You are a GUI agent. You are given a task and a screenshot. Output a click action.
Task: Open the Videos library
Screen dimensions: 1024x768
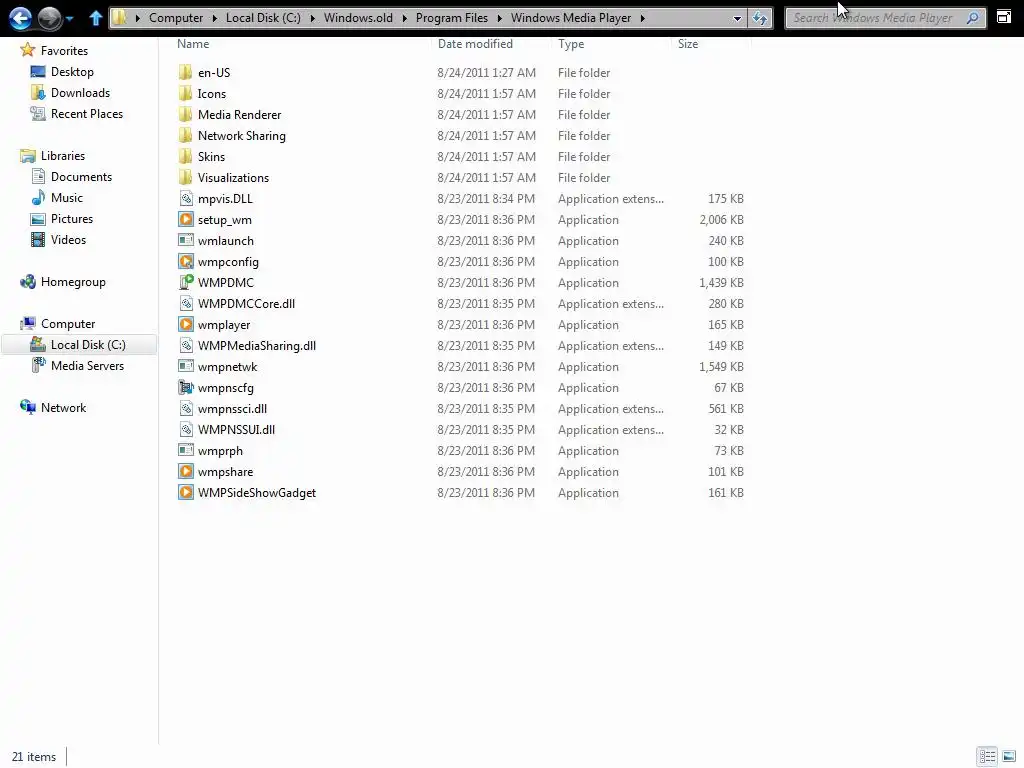pyautogui.click(x=69, y=240)
